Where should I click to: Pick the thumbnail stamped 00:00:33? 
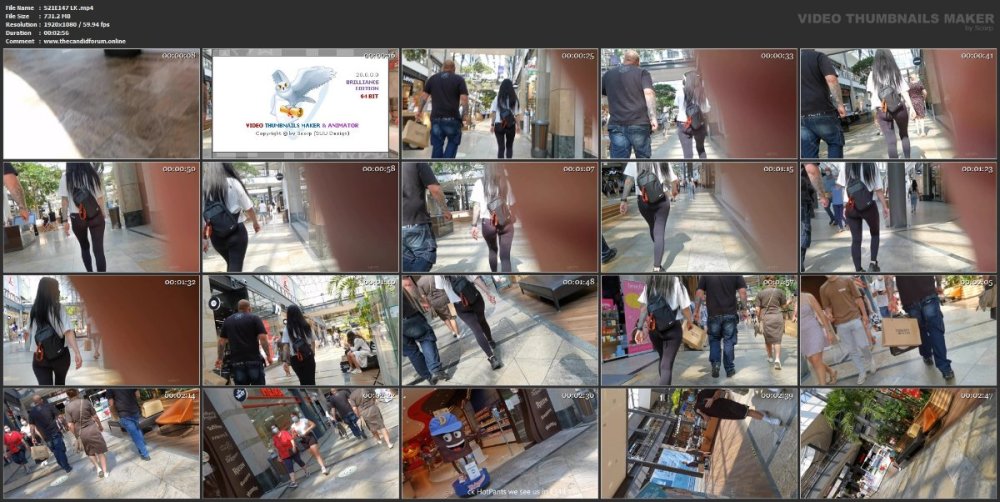click(x=699, y=104)
